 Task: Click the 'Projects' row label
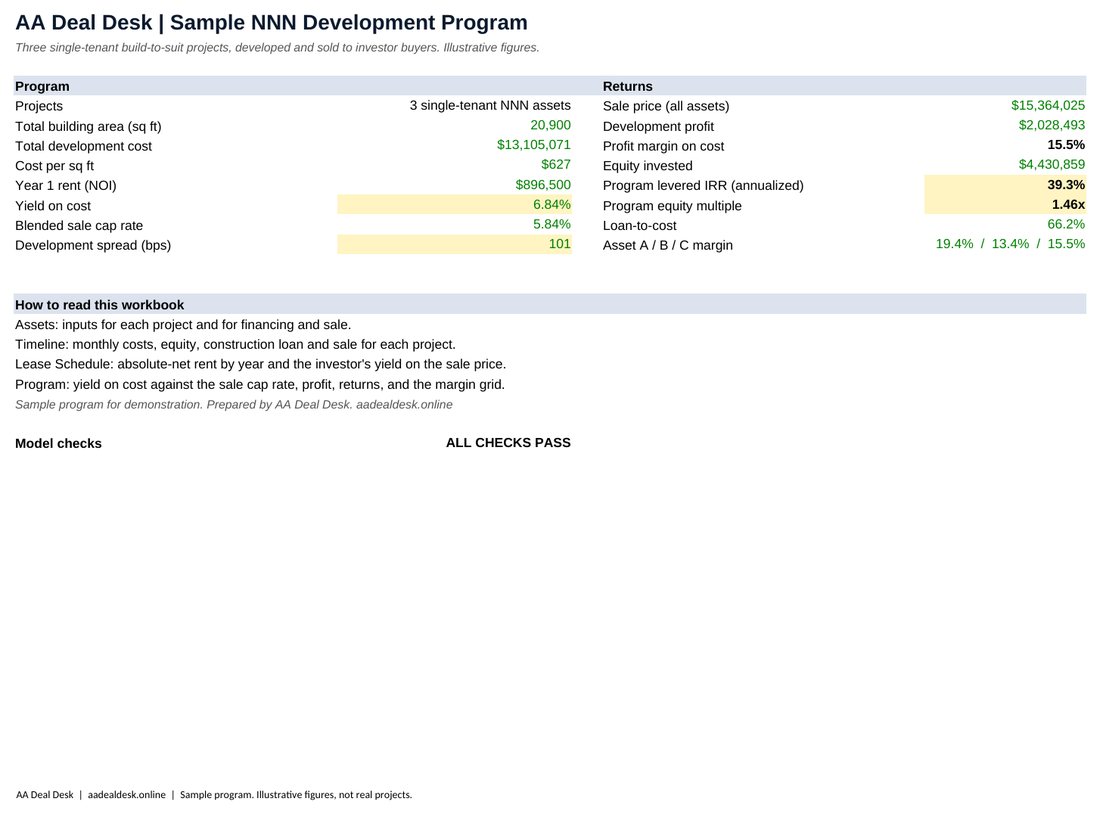point(39,106)
